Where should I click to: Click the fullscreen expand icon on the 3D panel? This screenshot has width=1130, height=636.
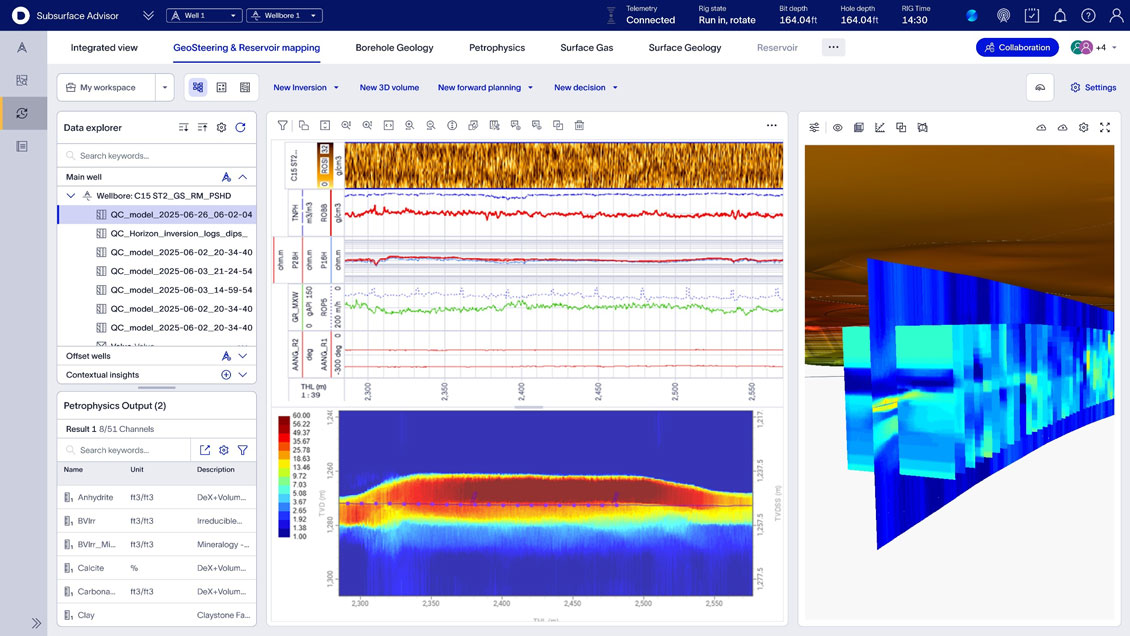(1105, 127)
